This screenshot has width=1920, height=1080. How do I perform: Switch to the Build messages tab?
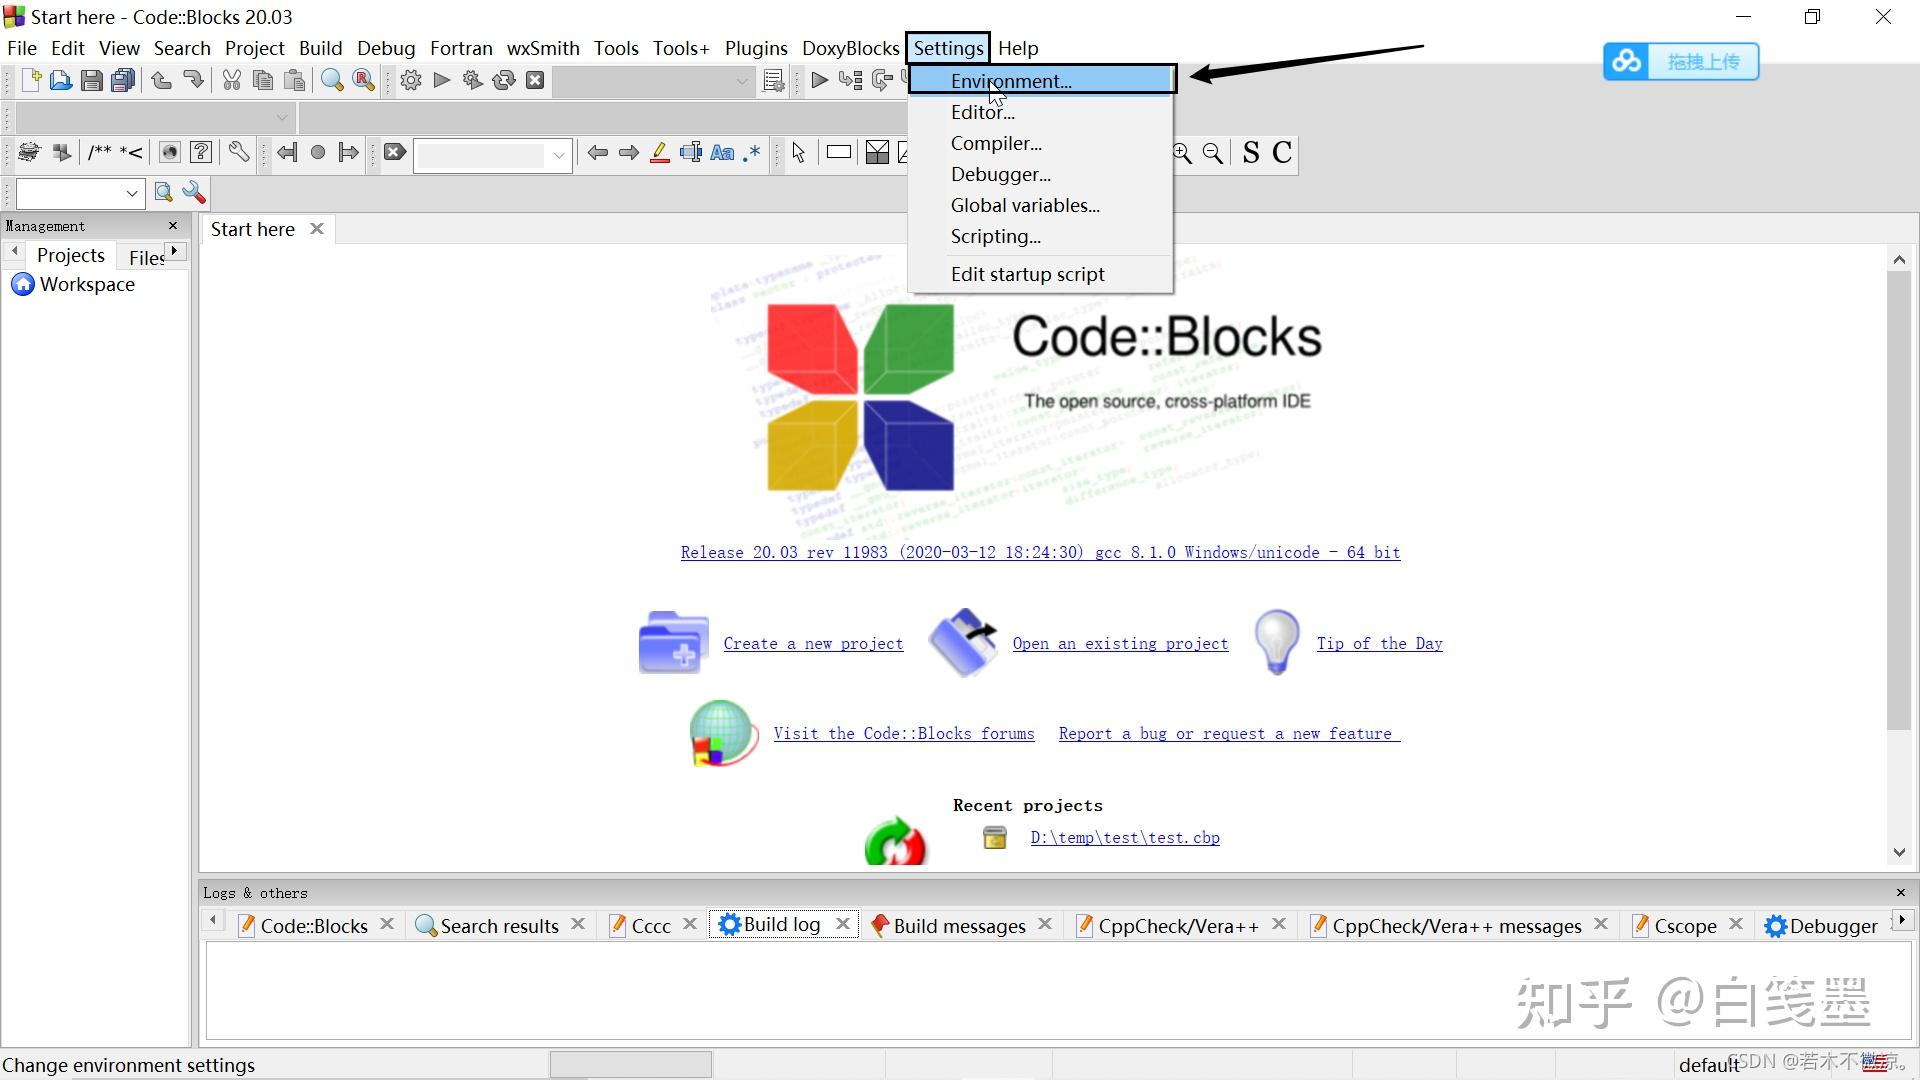pyautogui.click(x=958, y=925)
